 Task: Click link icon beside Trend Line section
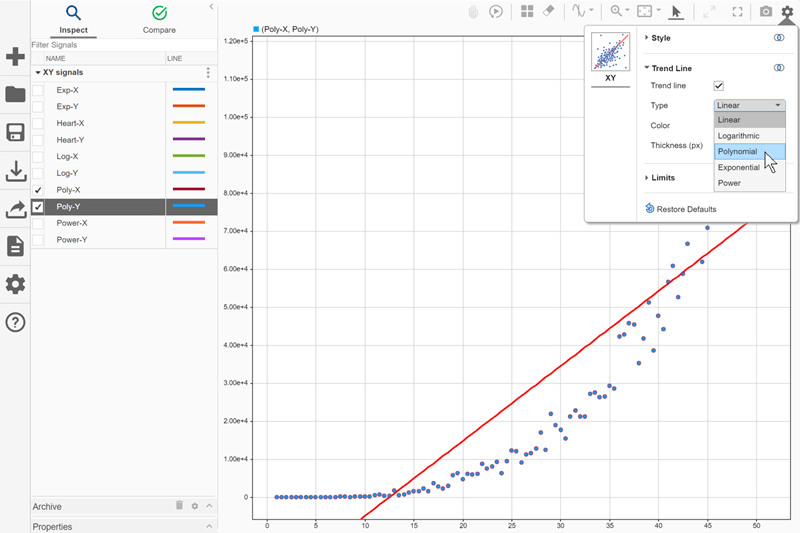point(779,68)
